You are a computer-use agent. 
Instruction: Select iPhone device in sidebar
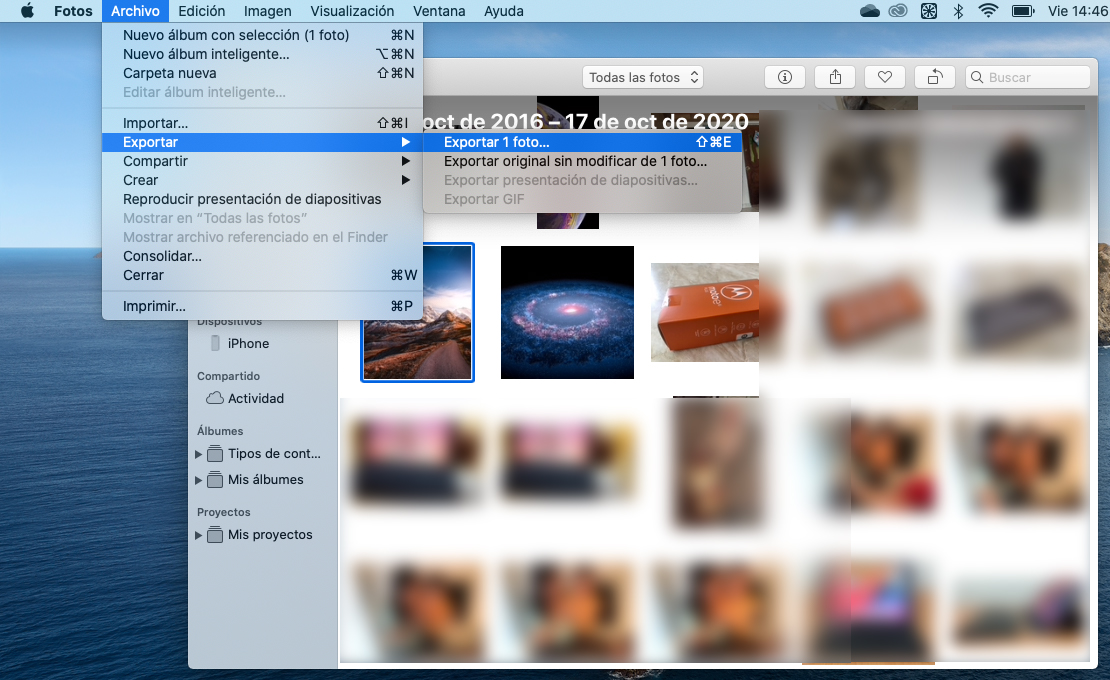coord(248,343)
